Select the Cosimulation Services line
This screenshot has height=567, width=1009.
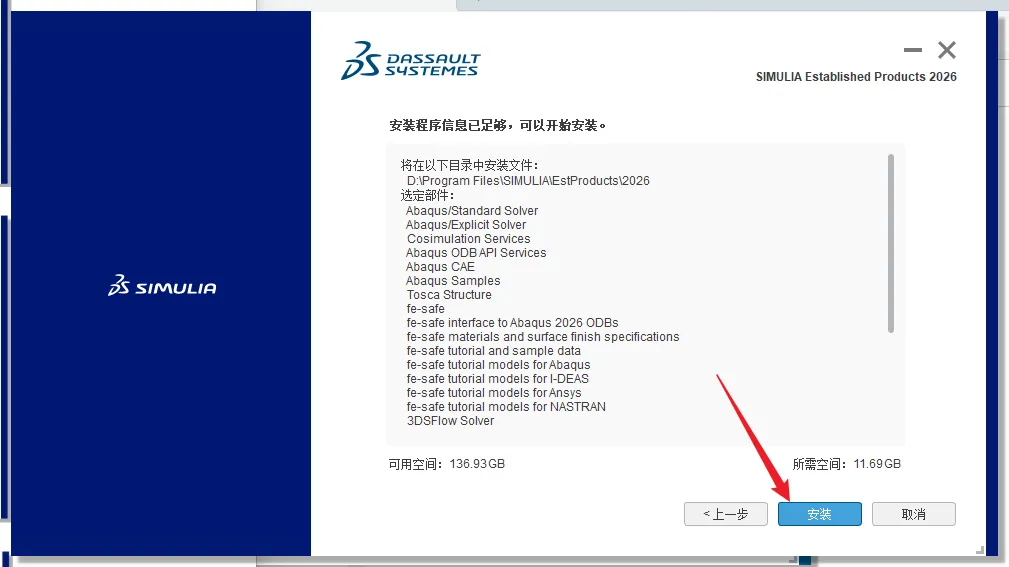coord(468,239)
